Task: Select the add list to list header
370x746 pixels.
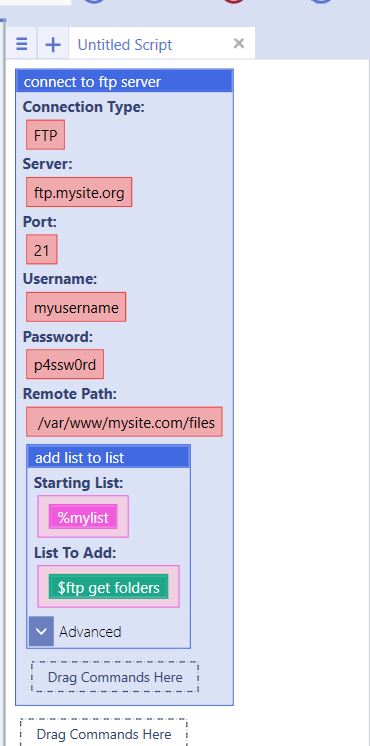Action: coord(108,457)
